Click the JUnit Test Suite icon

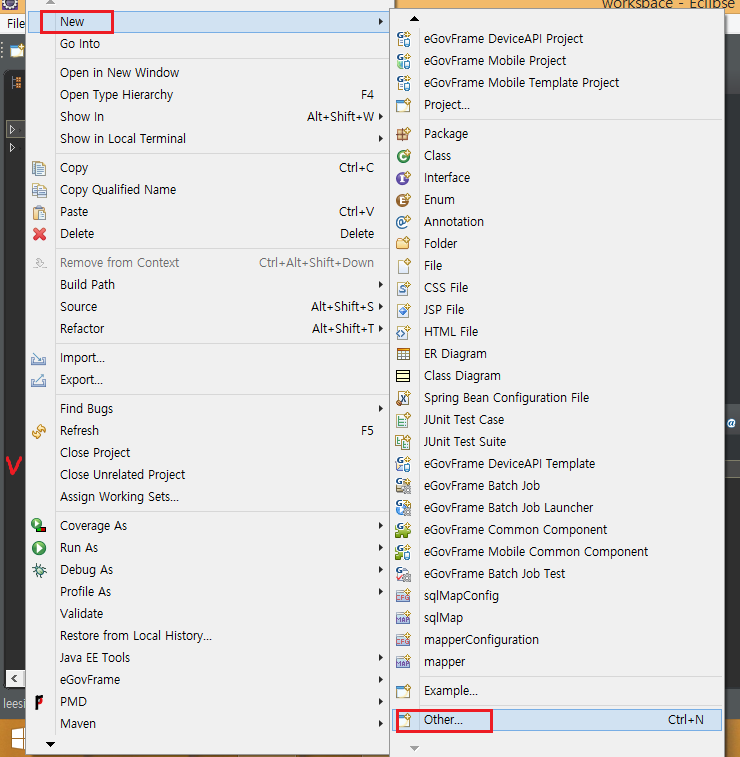click(x=404, y=442)
